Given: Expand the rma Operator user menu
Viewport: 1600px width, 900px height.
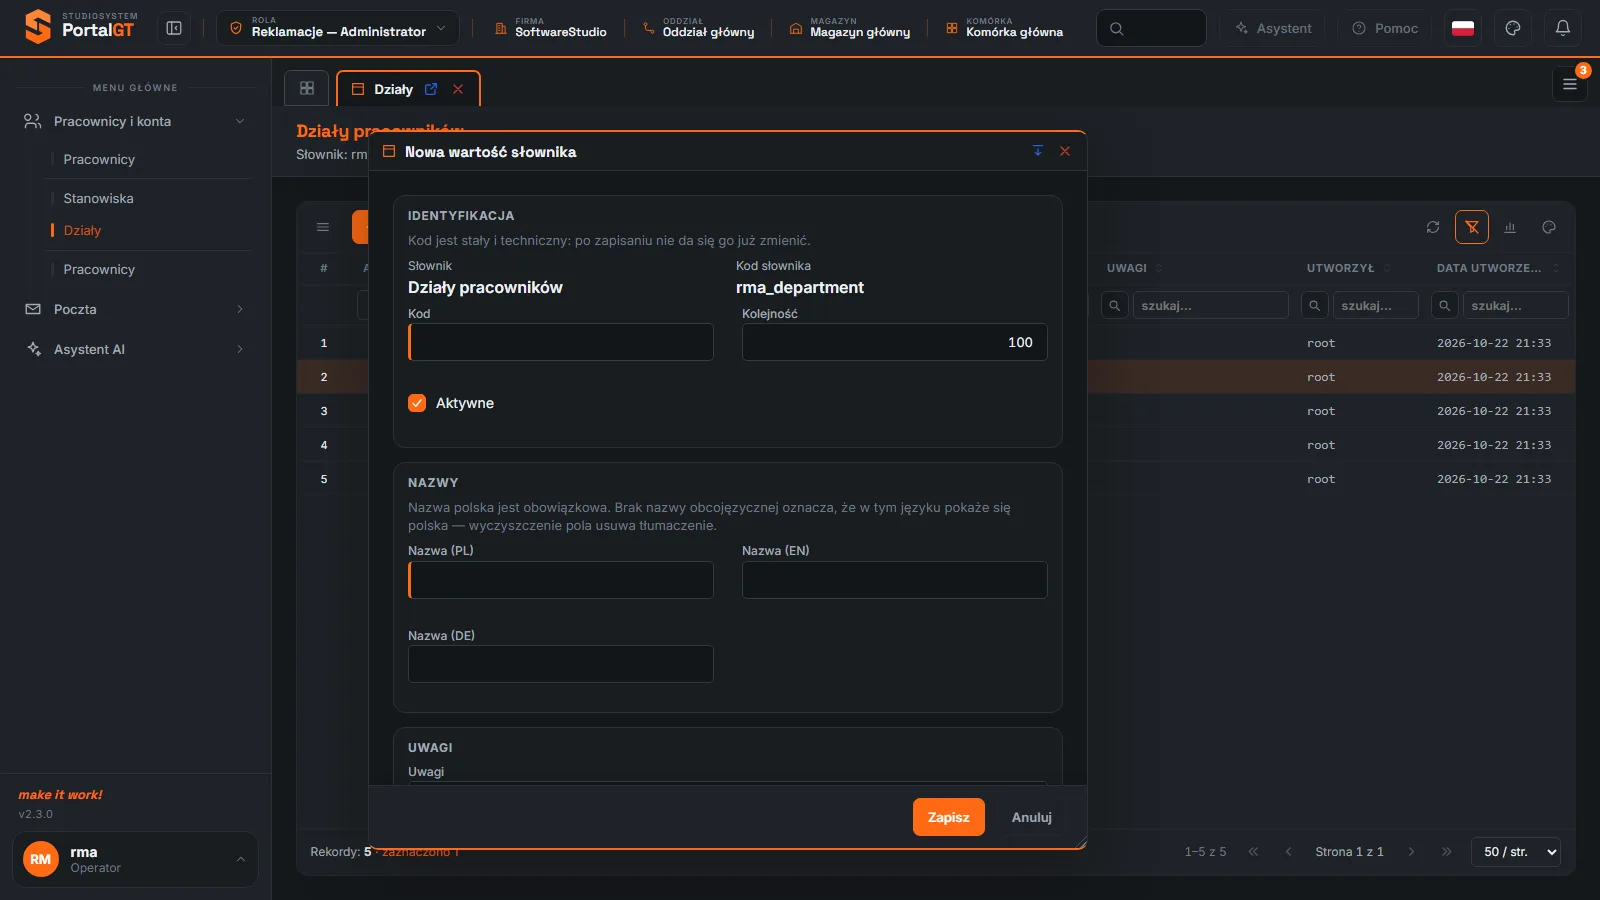Looking at the screenshot, I should pos(135,859).
